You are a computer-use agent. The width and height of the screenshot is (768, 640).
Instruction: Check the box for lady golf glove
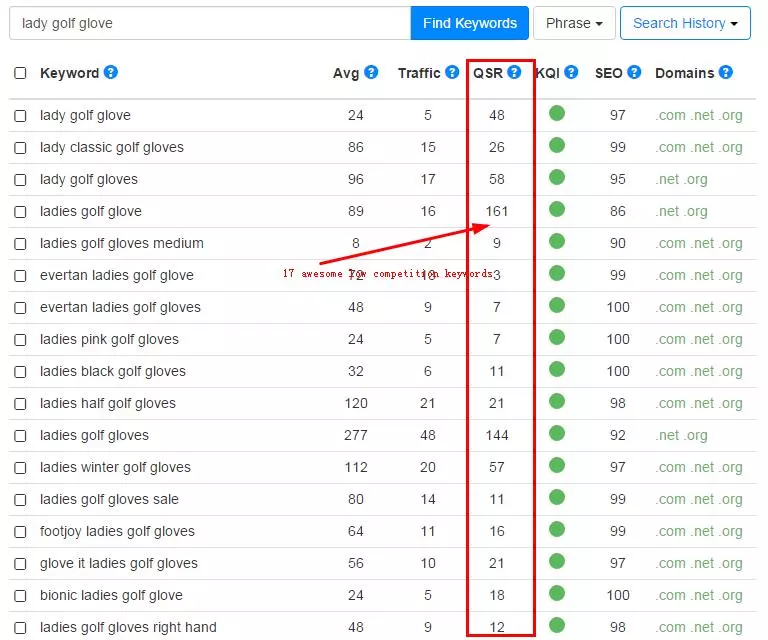20,116
